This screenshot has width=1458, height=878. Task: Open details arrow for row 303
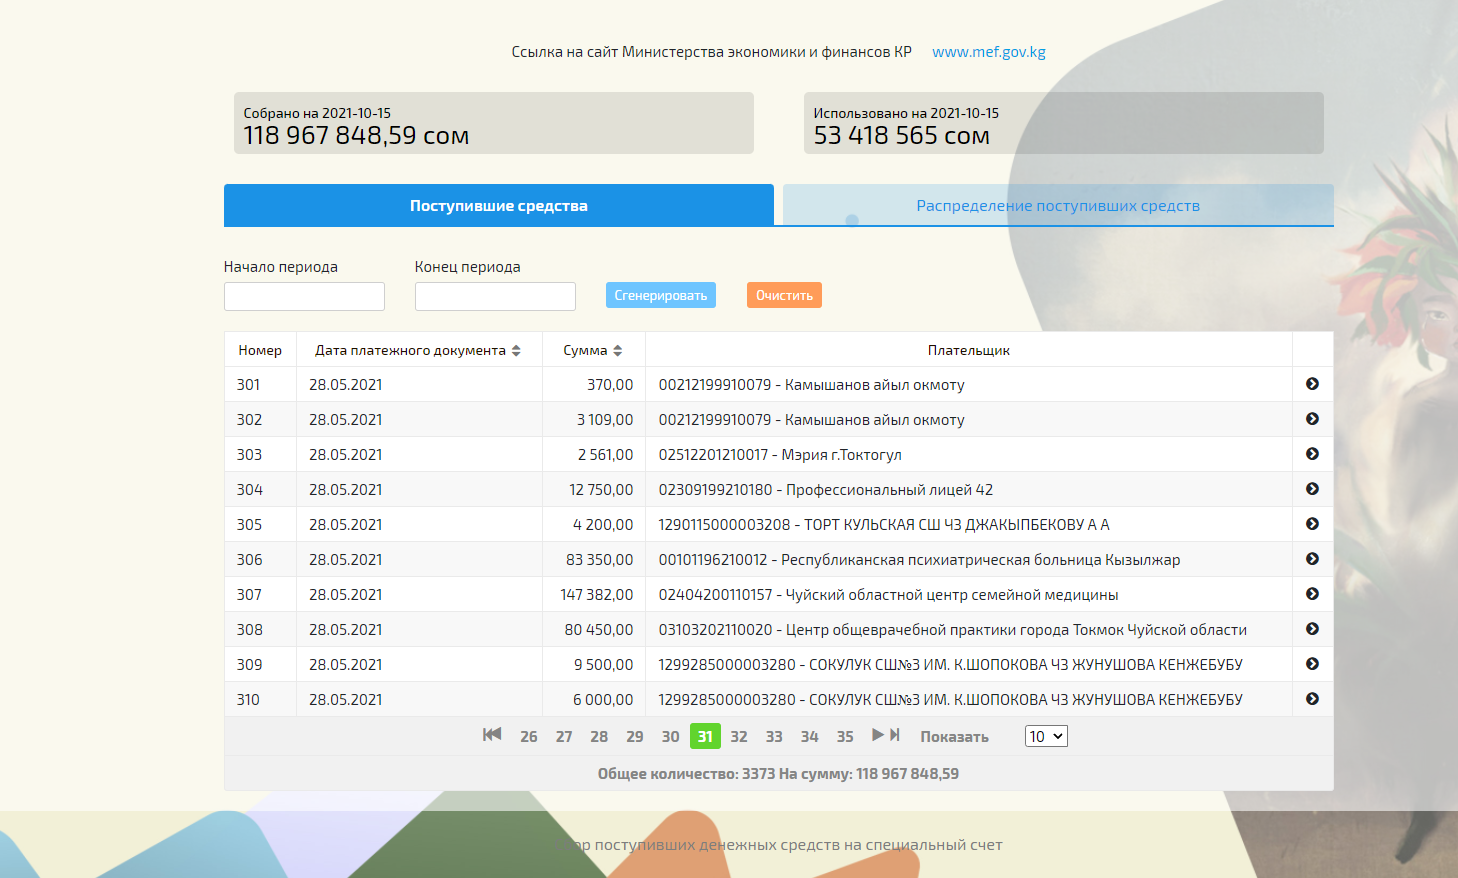click(1312, 454)
